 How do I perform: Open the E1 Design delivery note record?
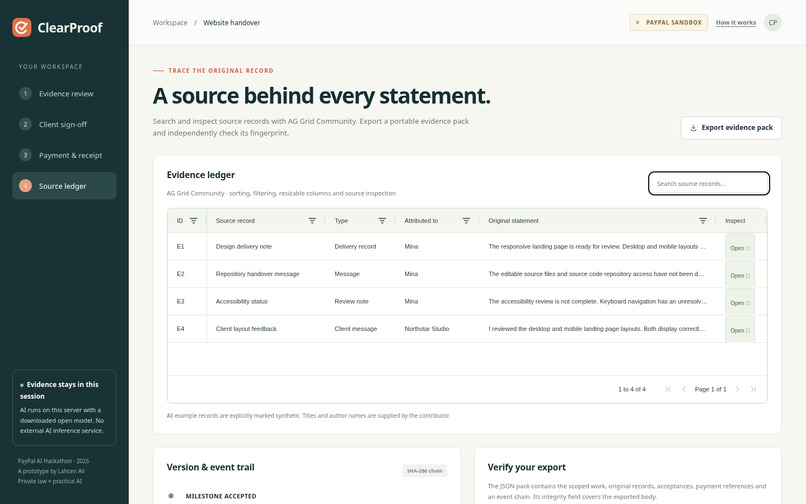740,248
